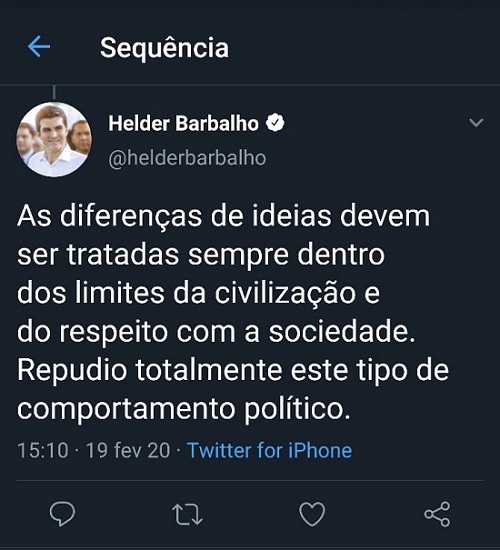Visit the @helderbarbalho handle
The image size is (500, 550).
point(187,158)
